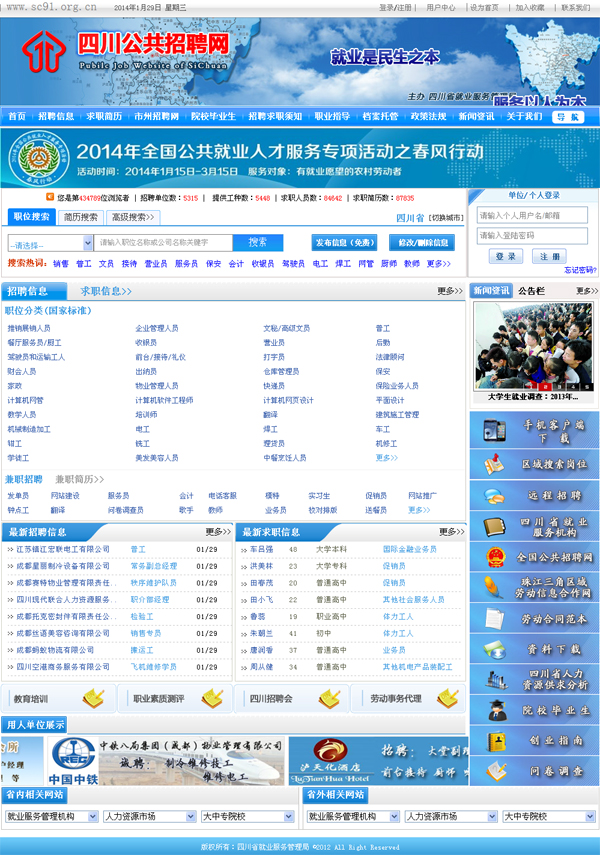This screenshot has height=855, width=600.
Task: Click the username input field in login panel
Action: [x=532, y=215]
